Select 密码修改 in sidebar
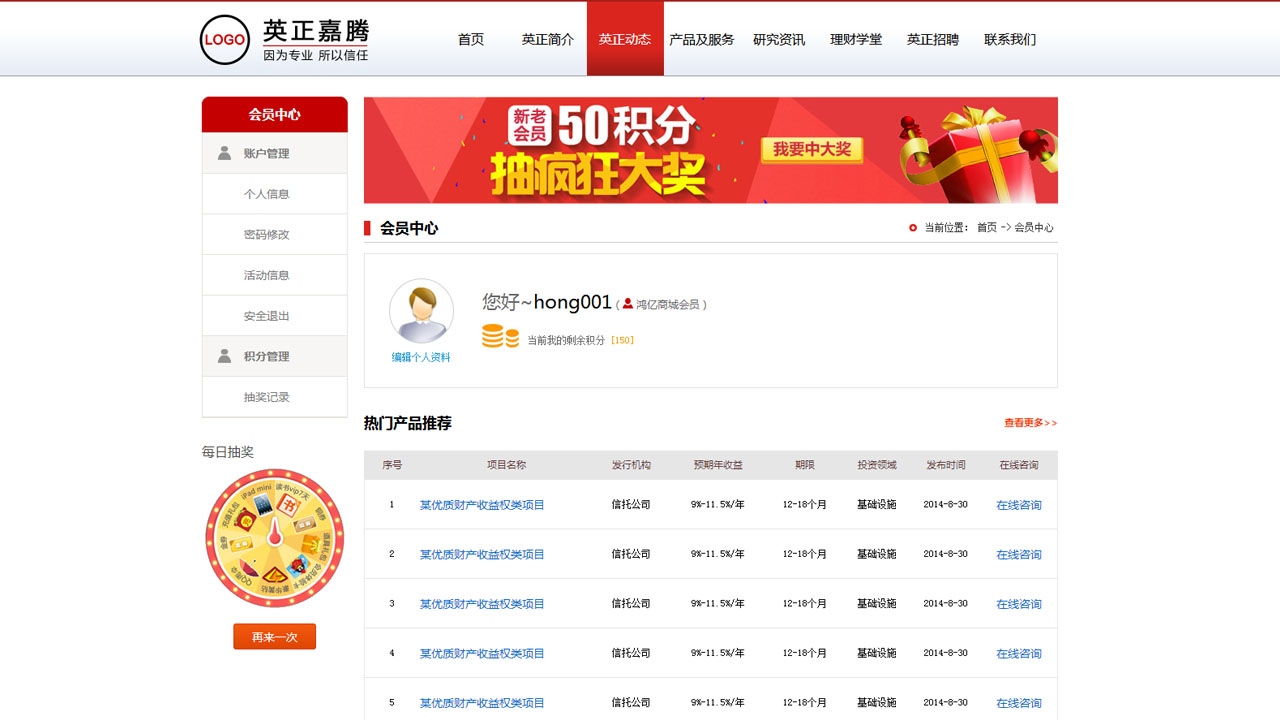This screenshot has width=1280, height=720. coord(266,234)
